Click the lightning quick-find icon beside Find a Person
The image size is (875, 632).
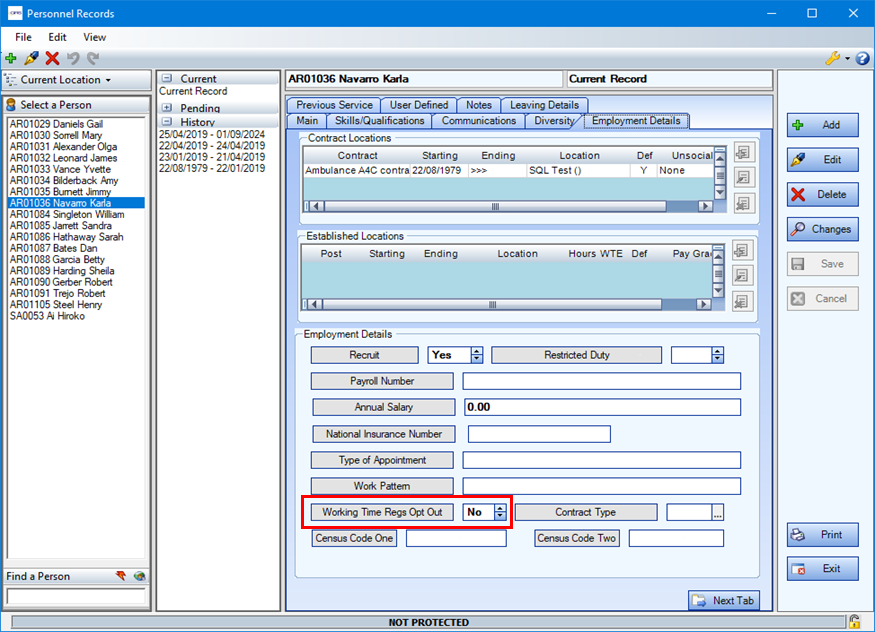[x=122, y=576]
